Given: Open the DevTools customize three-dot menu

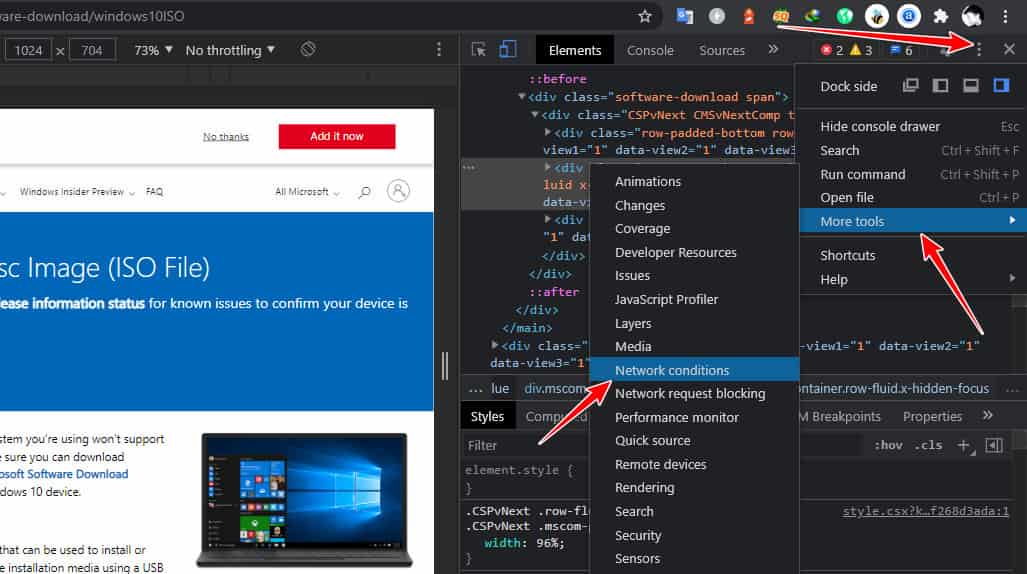Looking at the screenshot, I should [979, 50].
